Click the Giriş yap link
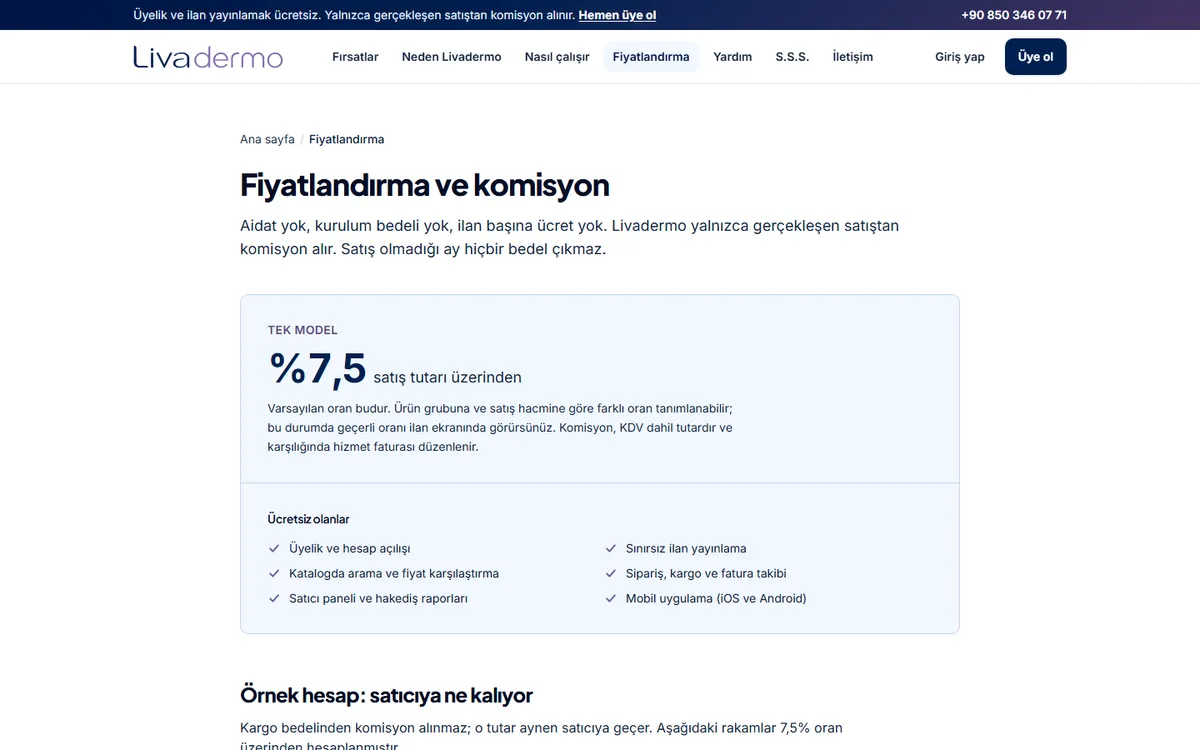The image size is (1200, 750). pos(960,57)
